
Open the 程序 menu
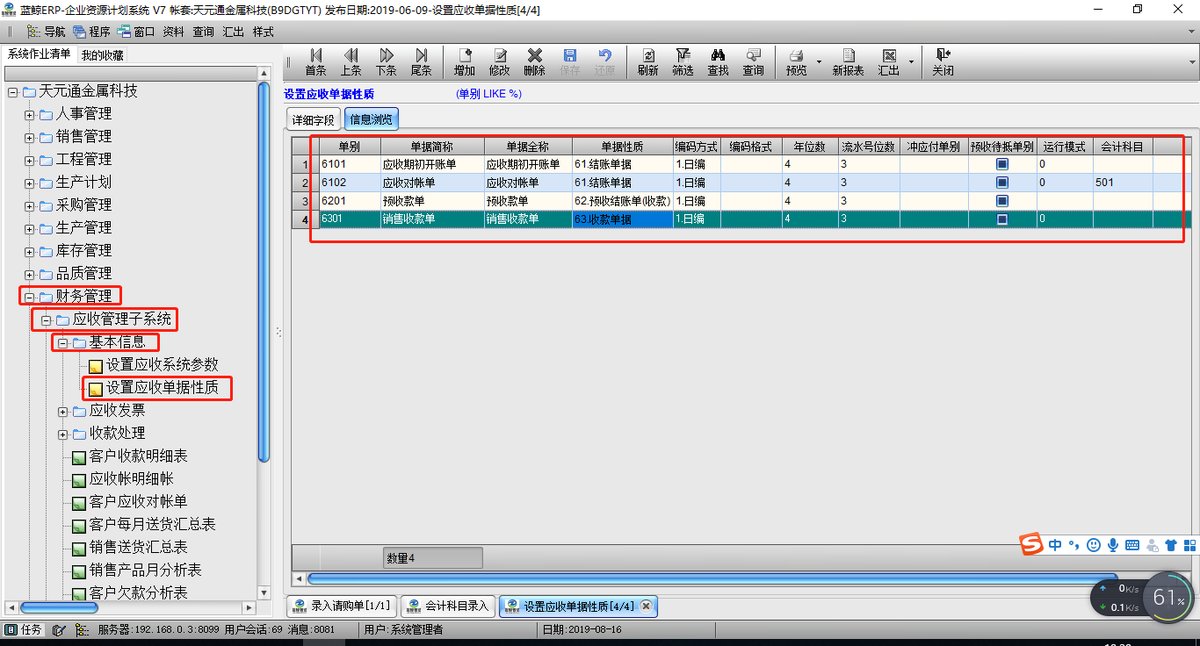pyautogui.click(x=92, y=31)
